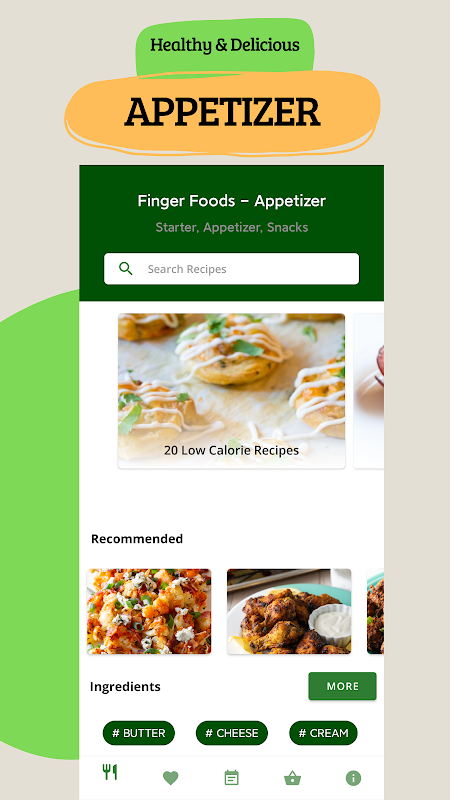Open the 20 Low Calorie Recipes card
This screenshot has height=800, width=450.
(x=232, y=391)
